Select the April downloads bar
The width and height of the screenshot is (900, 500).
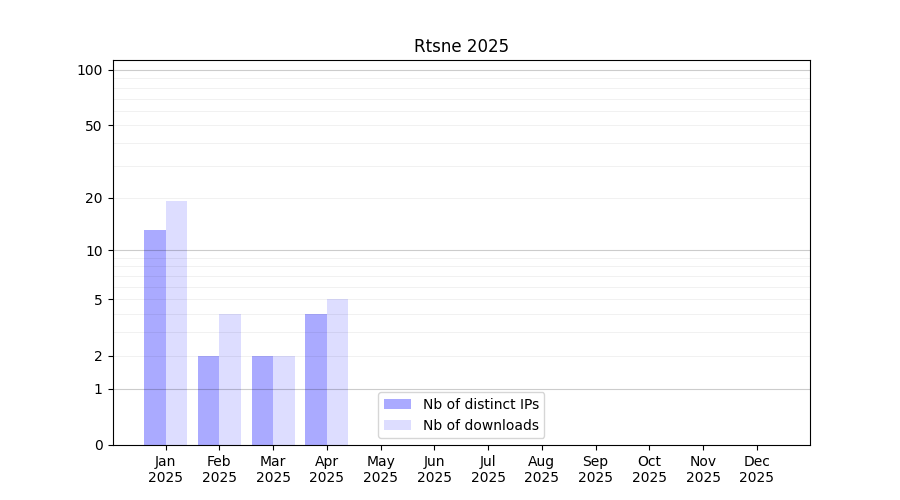pos(337,372)
